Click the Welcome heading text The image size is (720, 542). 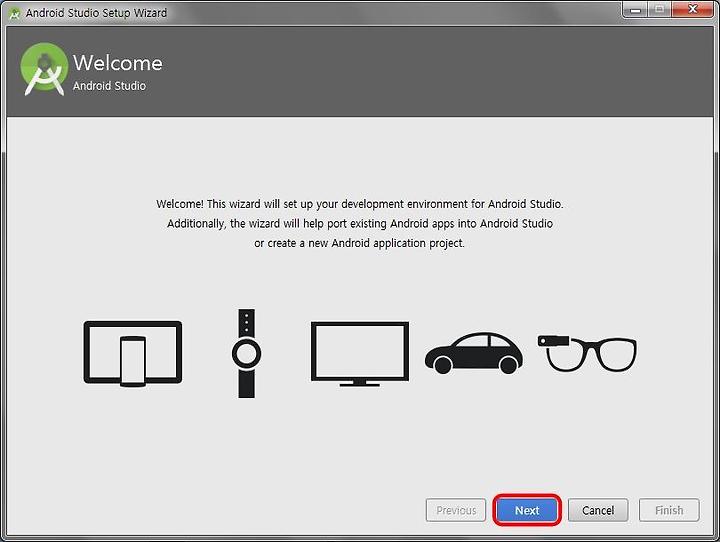(118, 63)
